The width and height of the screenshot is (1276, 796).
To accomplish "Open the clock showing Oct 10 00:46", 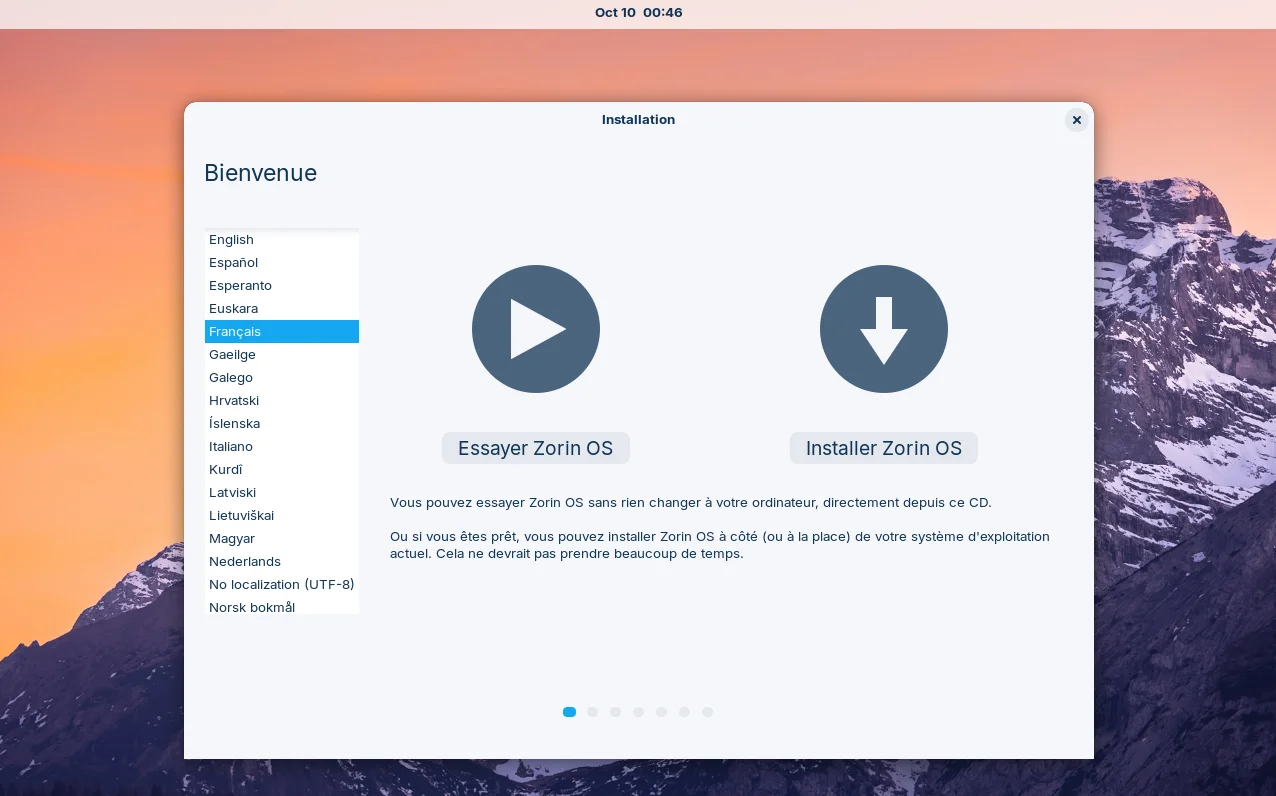I will [638, 13].
